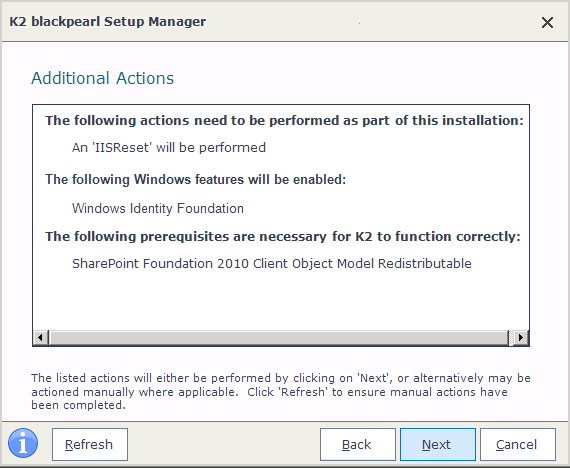Close the Setup Manager window
This screenshot has height=469, width=570.
click(547, 23)
